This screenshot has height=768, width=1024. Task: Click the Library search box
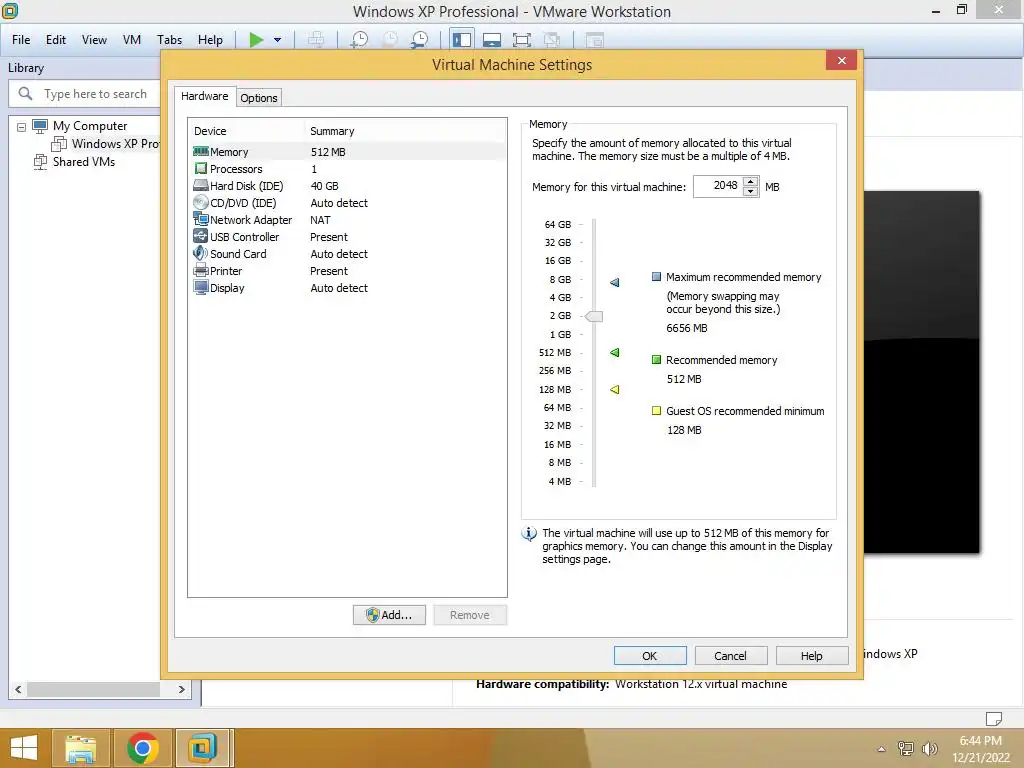click(x=85, y=93)
